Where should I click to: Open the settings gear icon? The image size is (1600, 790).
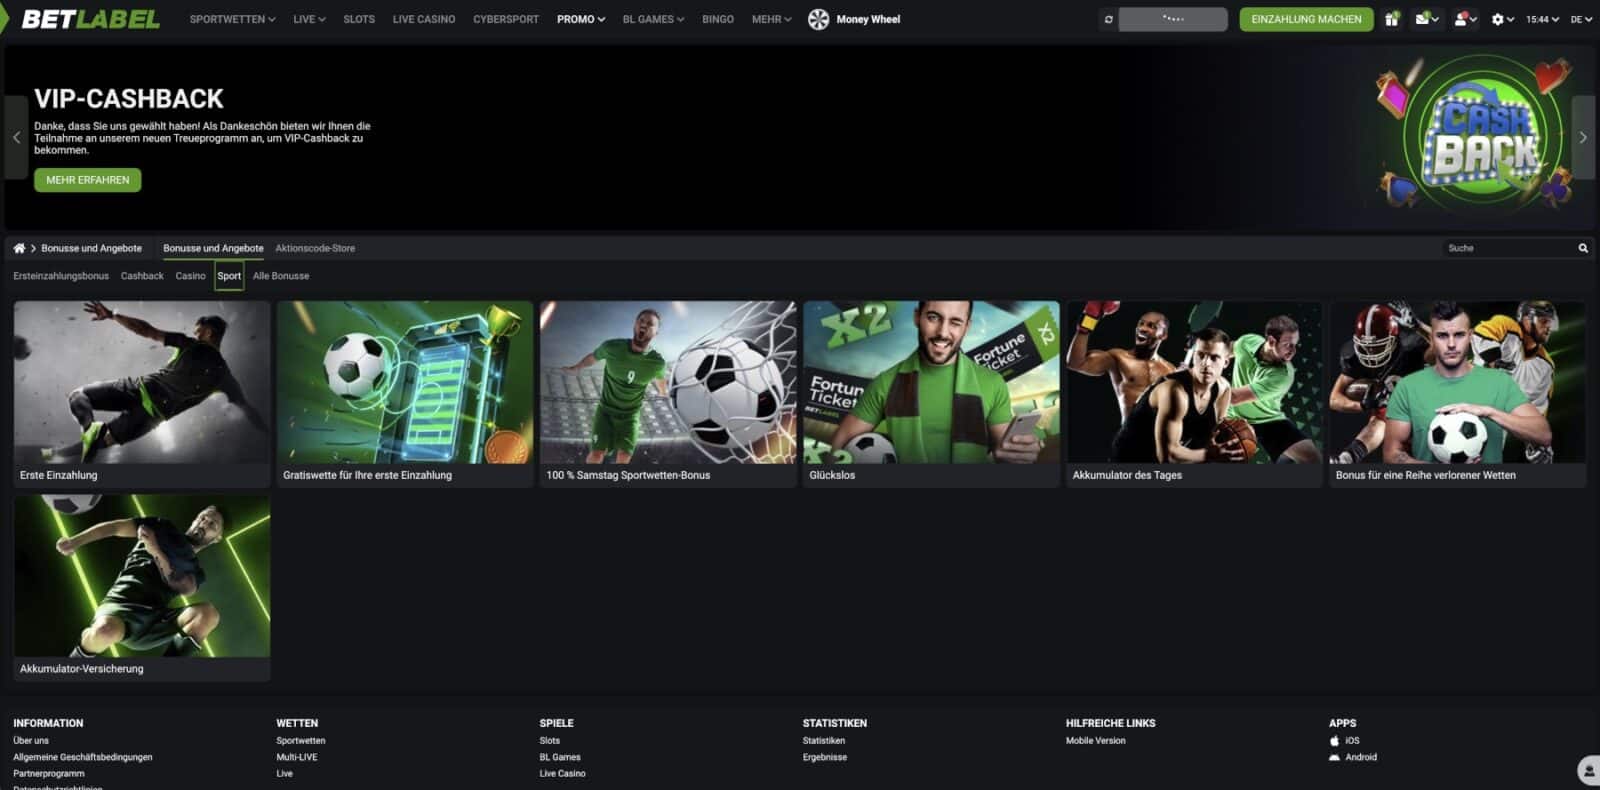click(1499, 19)
